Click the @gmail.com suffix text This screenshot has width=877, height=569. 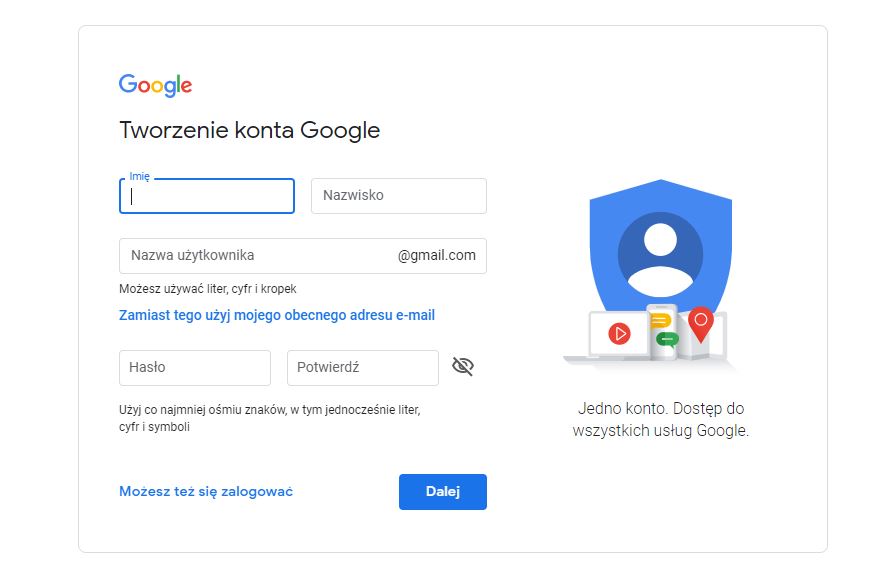[437, 256]
